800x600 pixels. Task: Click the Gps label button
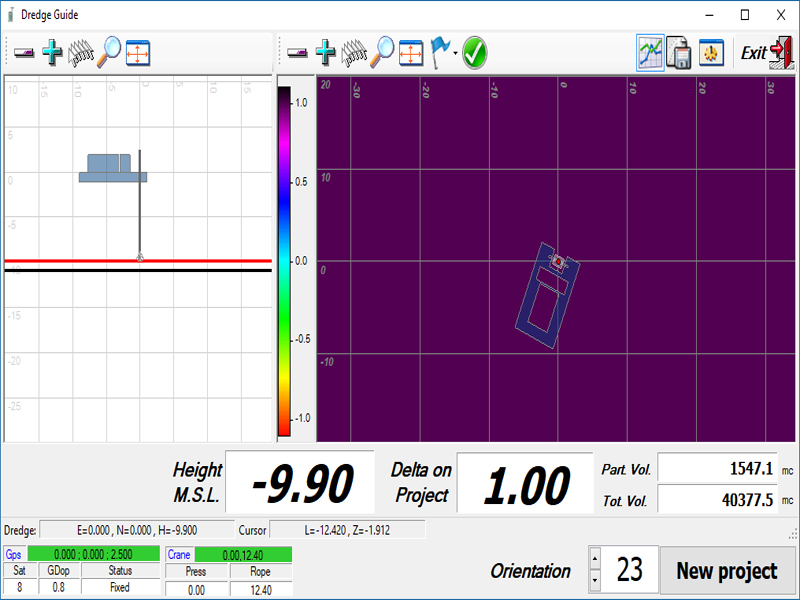(14, 554)
